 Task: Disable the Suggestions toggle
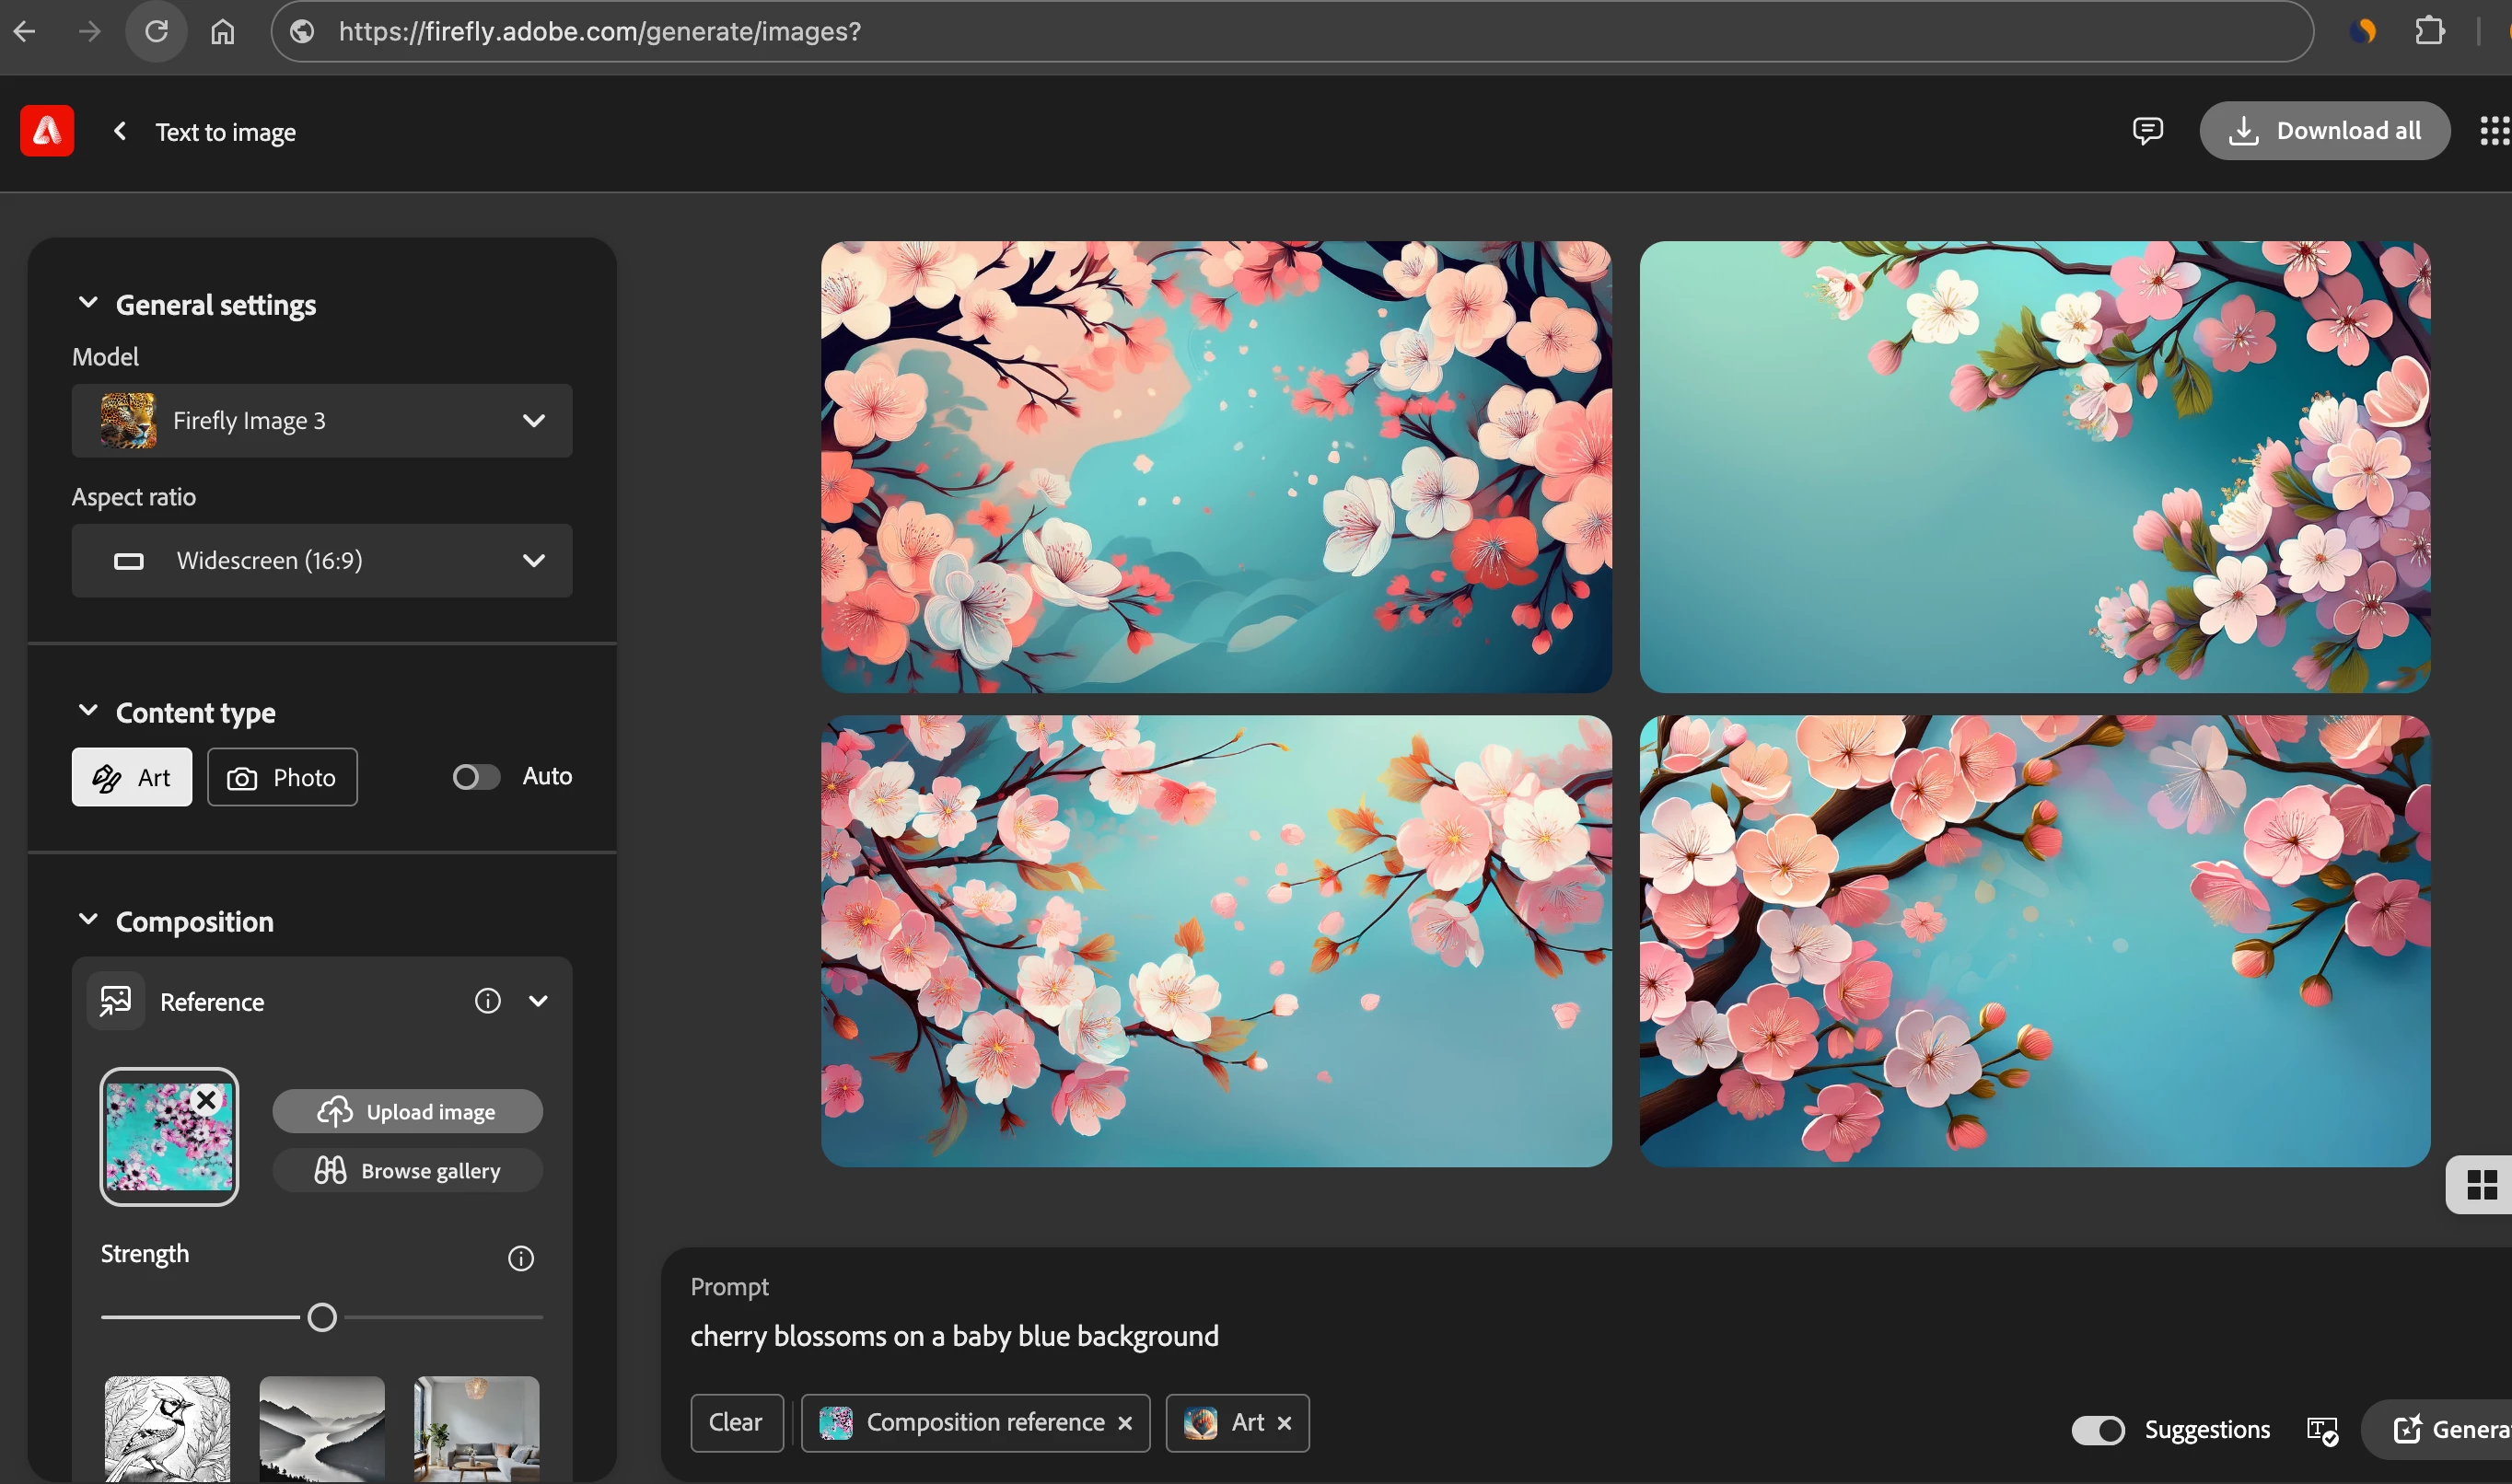2099,1430
